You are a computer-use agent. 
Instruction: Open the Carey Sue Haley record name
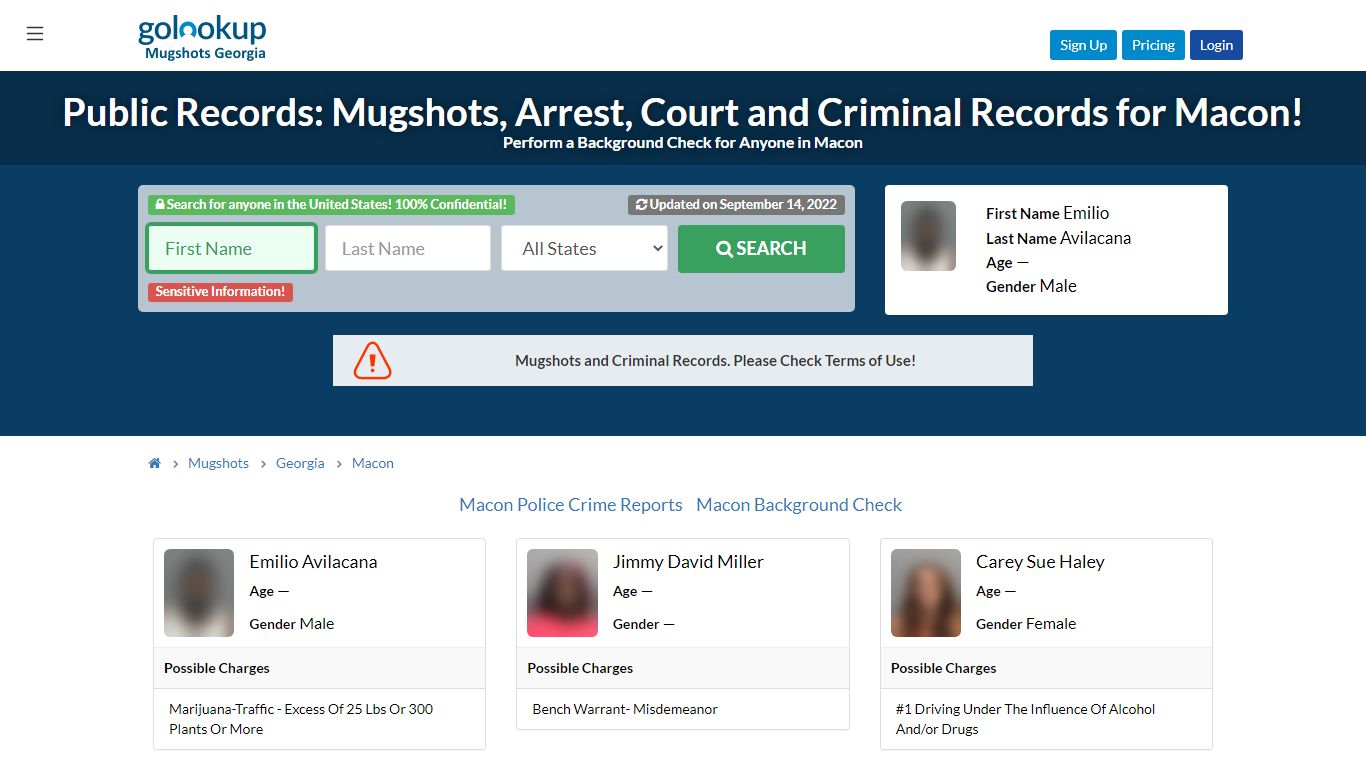[x=1040, y=562]
